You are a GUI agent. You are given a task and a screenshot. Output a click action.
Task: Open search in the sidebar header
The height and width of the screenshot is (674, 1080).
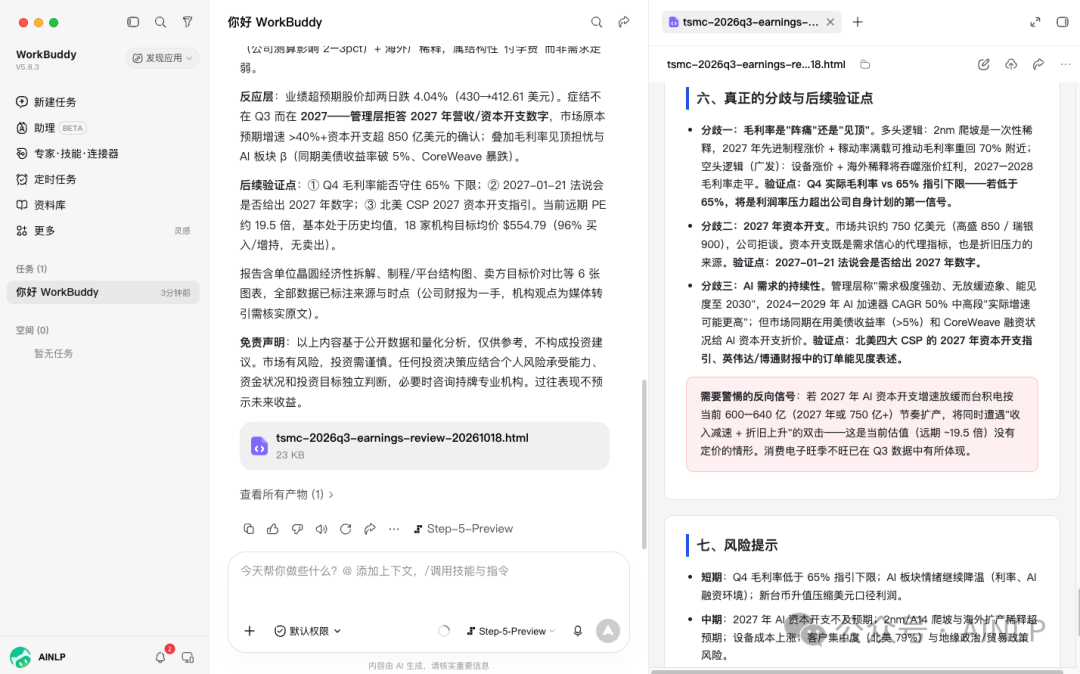[x=160, y=22]
